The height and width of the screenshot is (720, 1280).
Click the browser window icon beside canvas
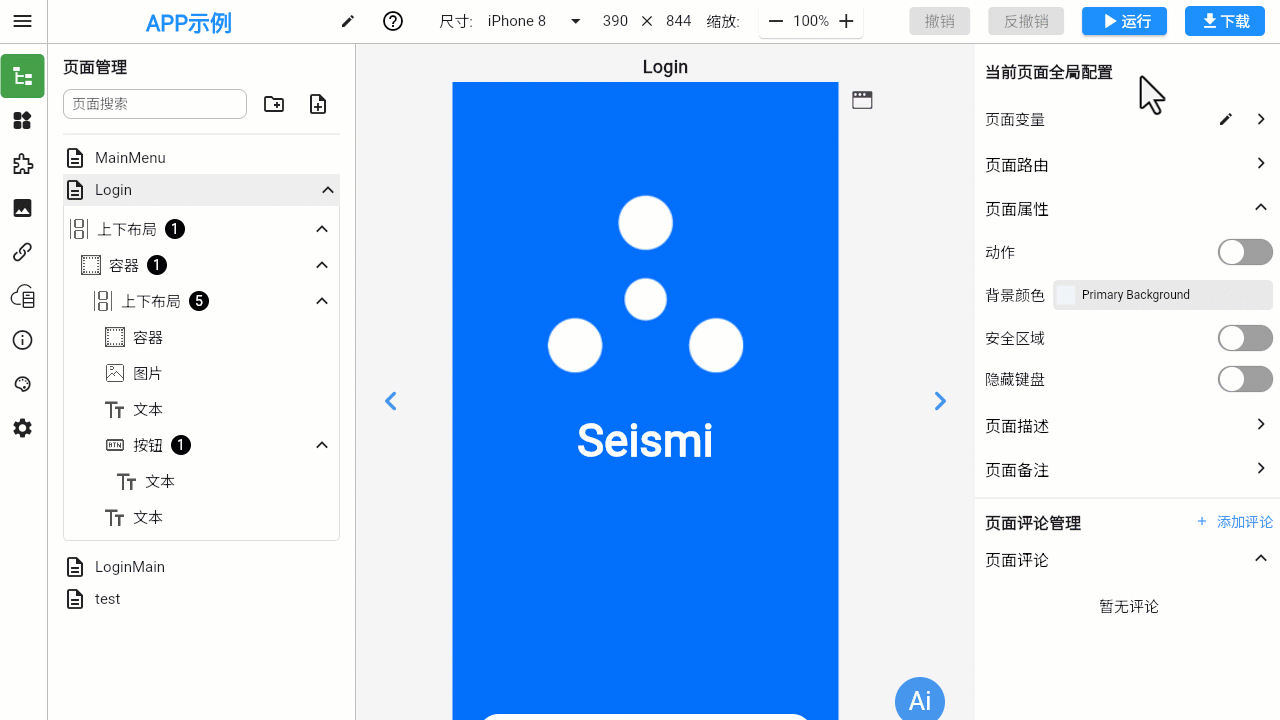tap(862, 100)
